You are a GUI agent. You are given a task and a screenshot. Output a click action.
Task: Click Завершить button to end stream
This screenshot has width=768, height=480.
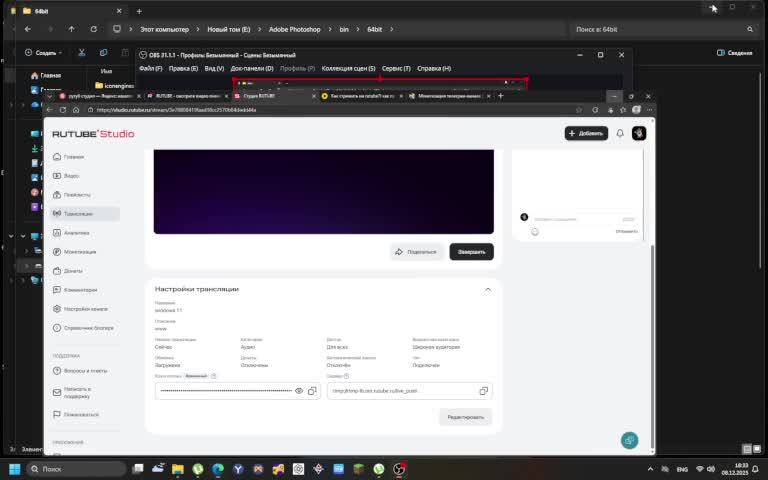coord(472,252)
